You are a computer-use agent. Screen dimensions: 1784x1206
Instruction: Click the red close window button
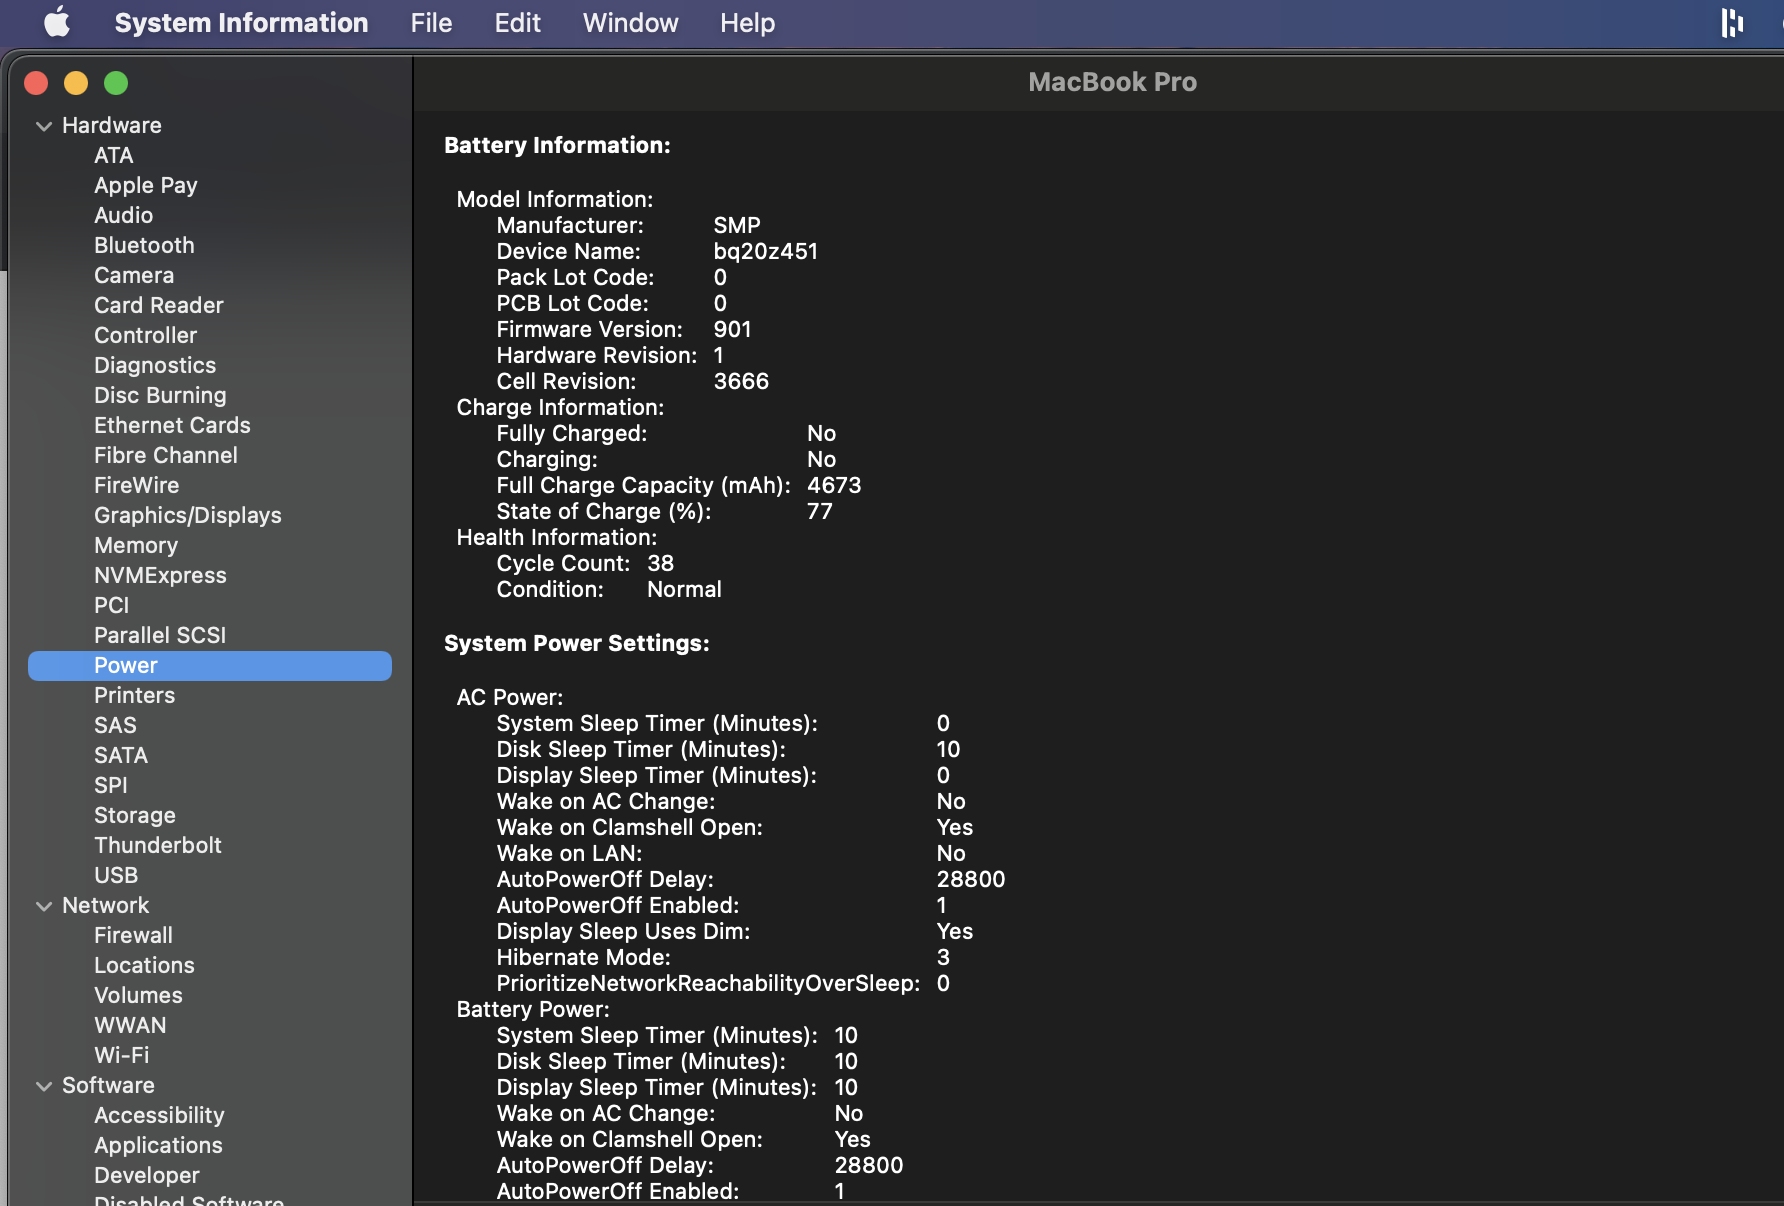point(36,83)
